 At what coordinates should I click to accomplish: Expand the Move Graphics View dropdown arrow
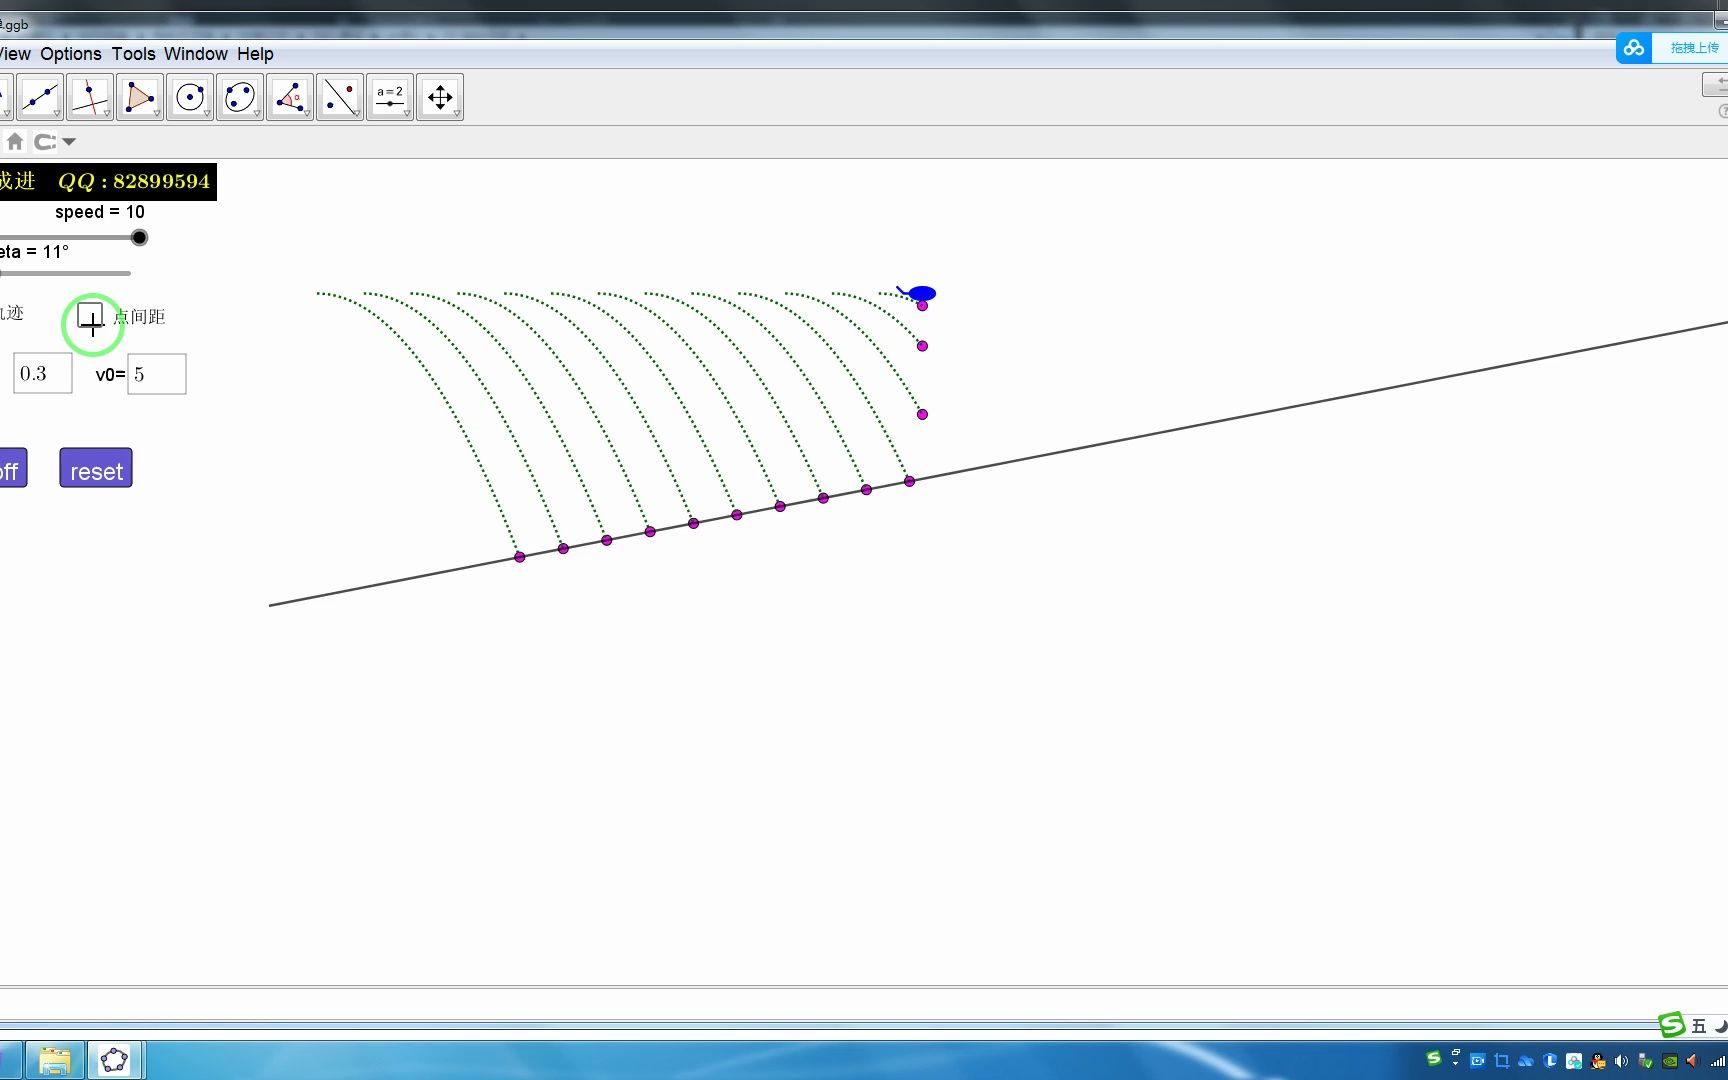click(457, 114)
